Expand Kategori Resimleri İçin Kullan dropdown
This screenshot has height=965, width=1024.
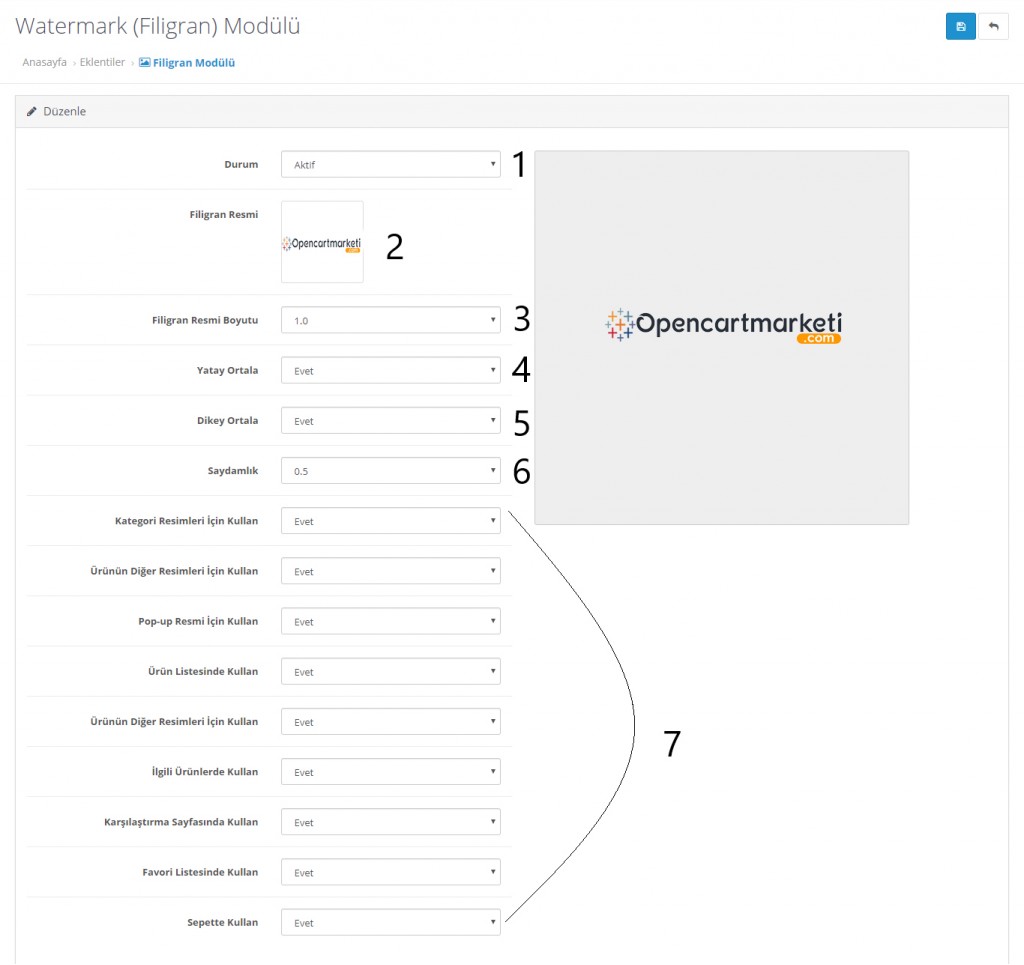click(x=390, y=521)
